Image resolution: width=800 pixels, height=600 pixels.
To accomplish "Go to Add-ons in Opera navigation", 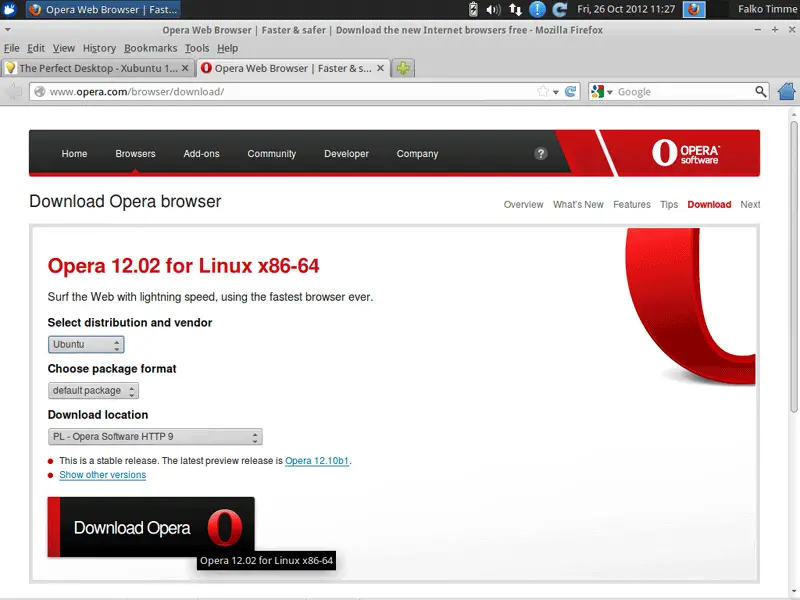I will [202, 154].
